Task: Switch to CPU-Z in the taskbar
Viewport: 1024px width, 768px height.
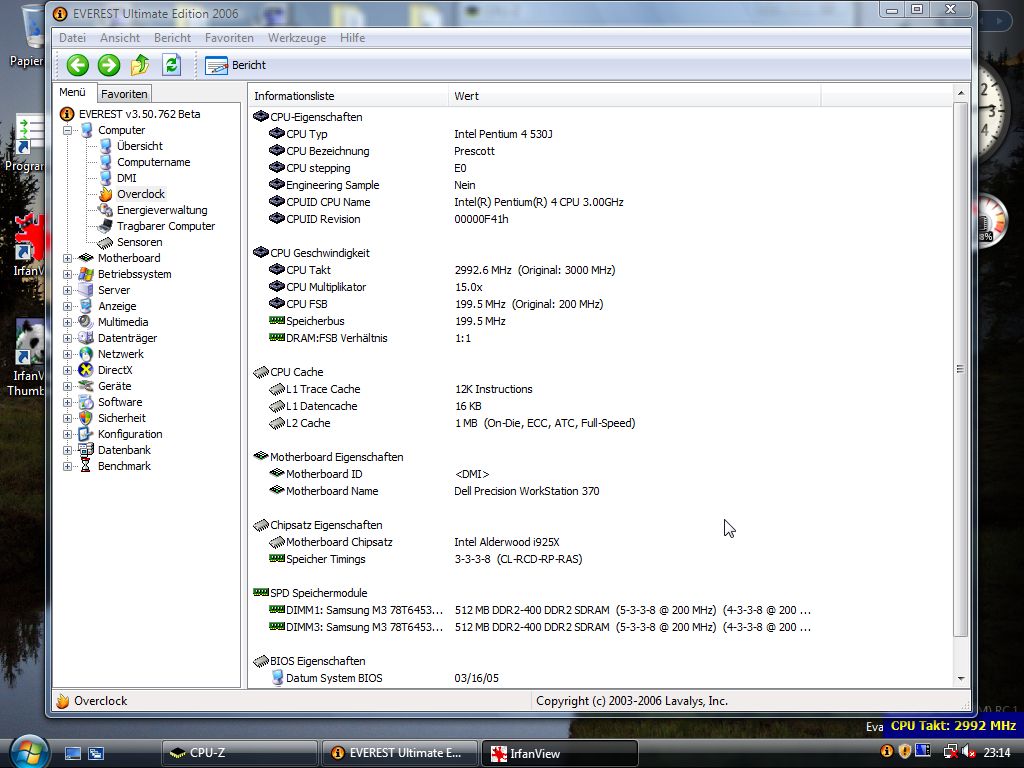Action: click(x=239, y=753)
